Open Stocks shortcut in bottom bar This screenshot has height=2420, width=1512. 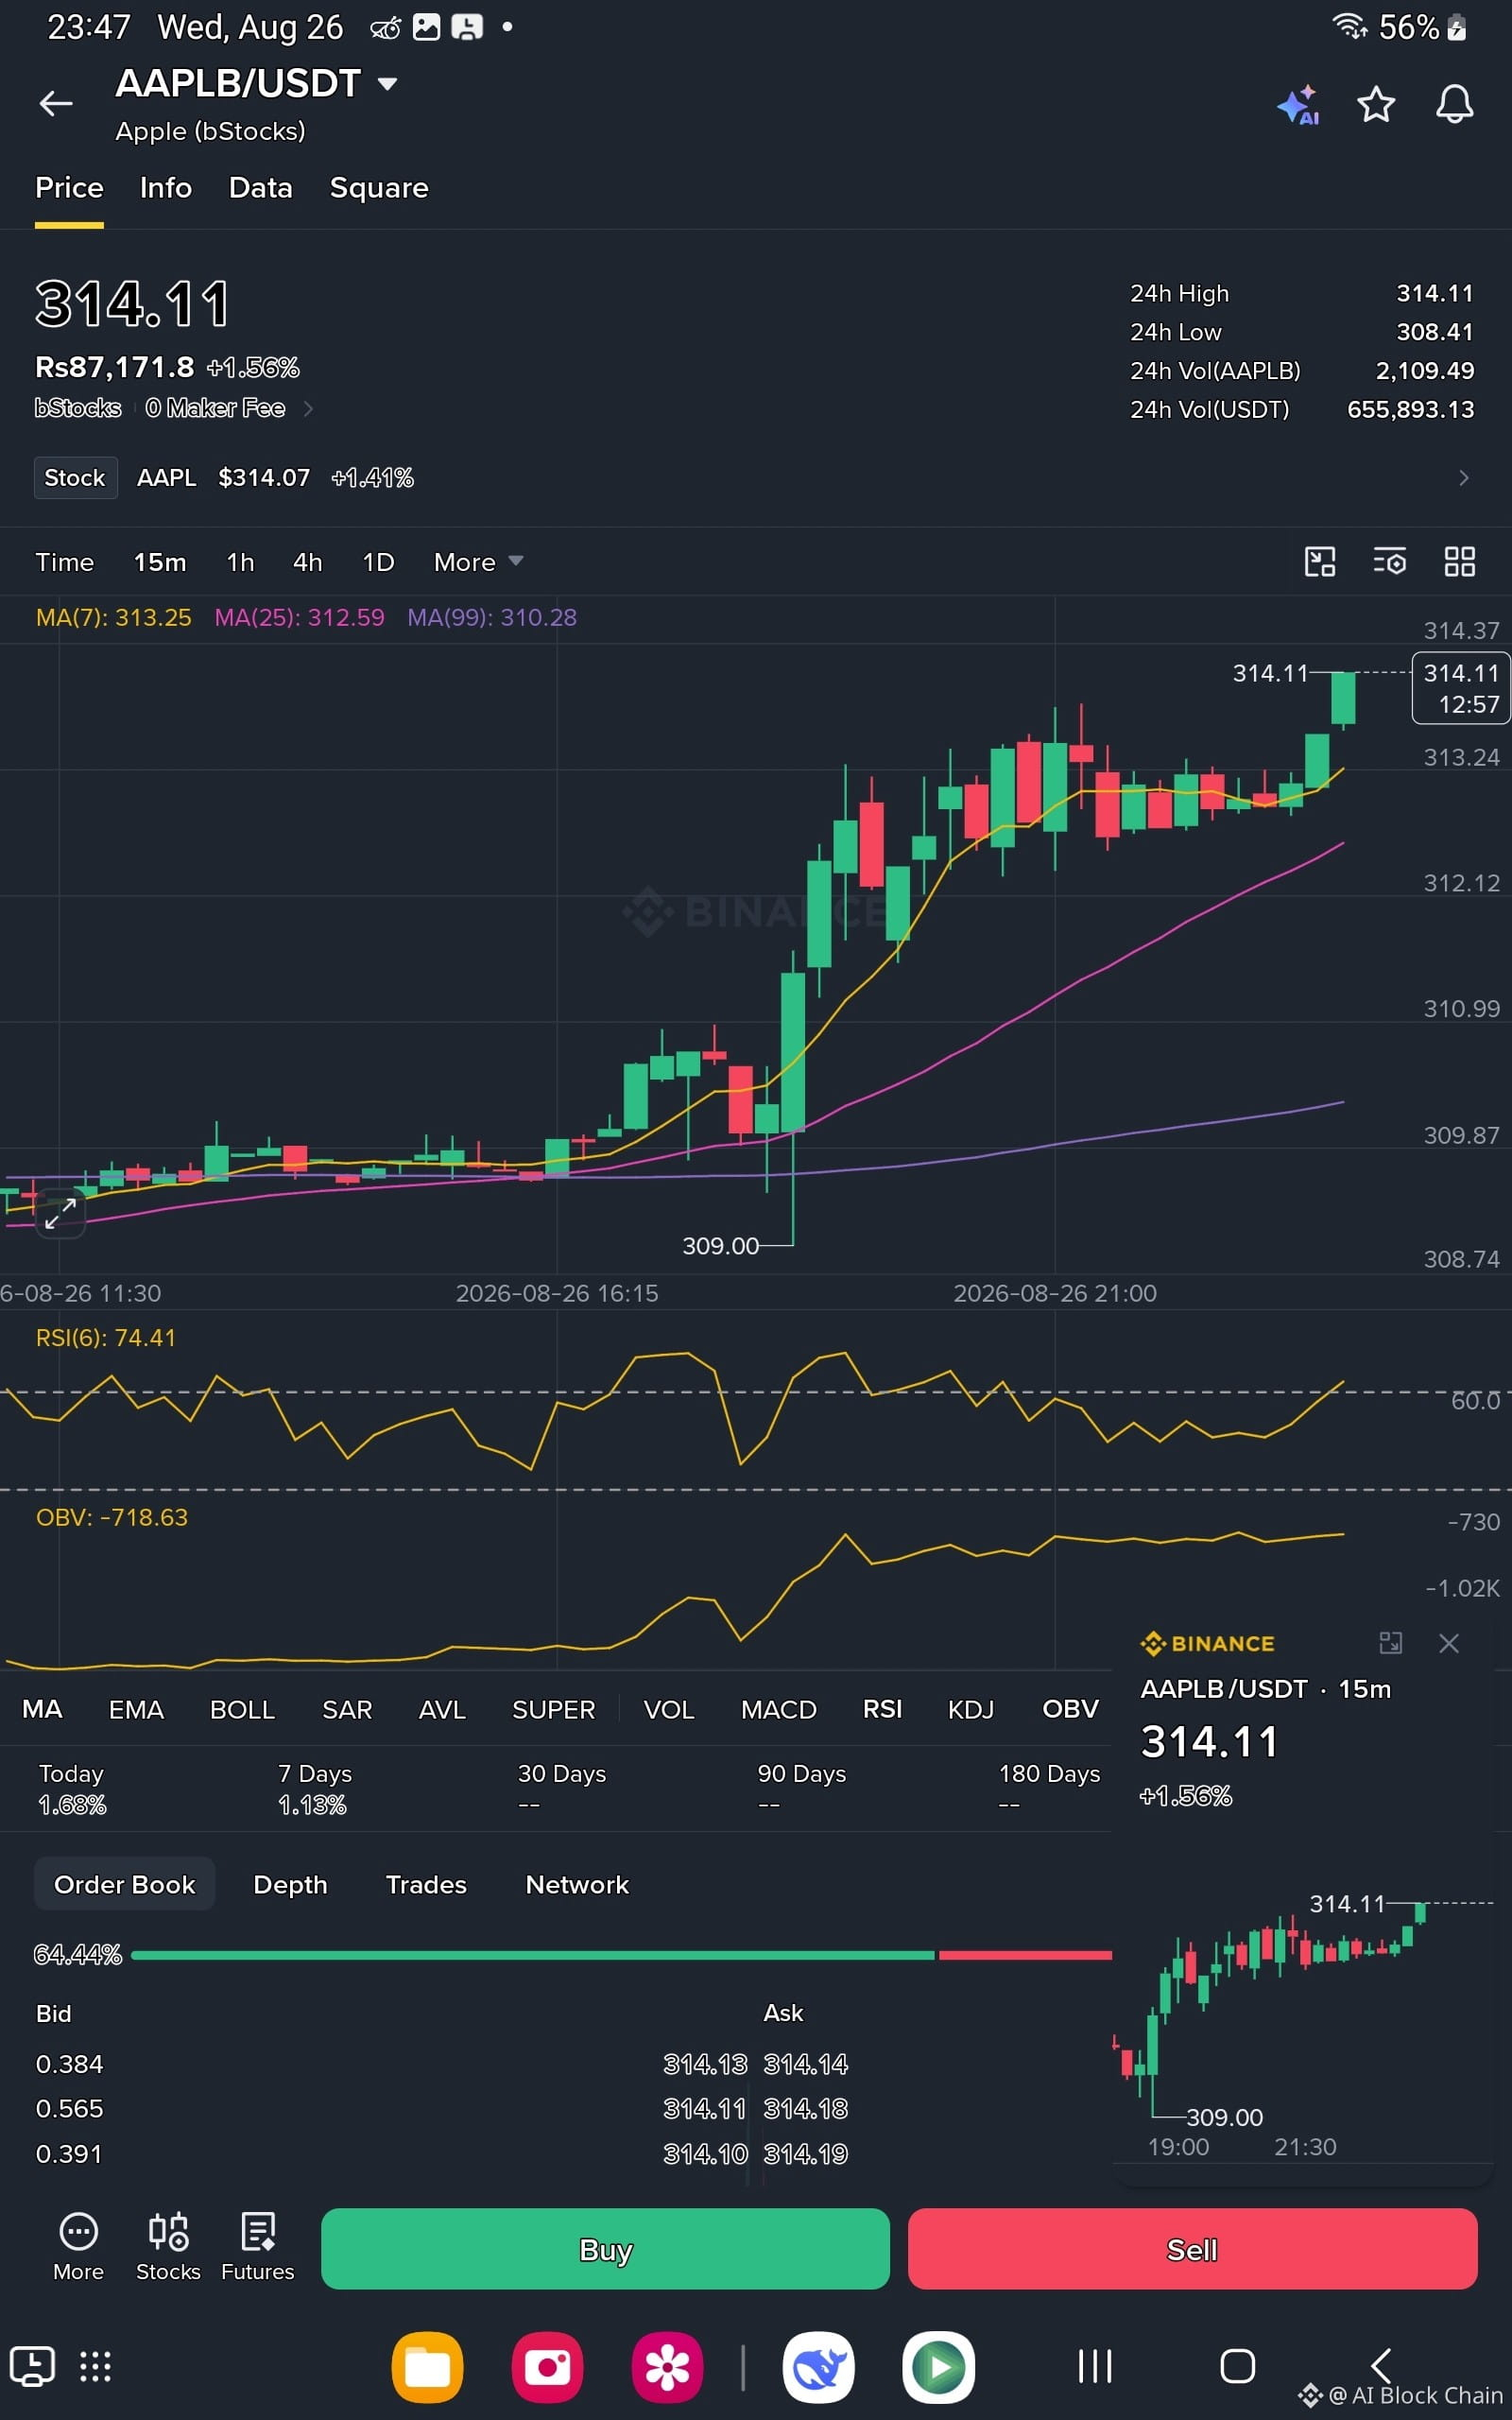click(168, 2247)
